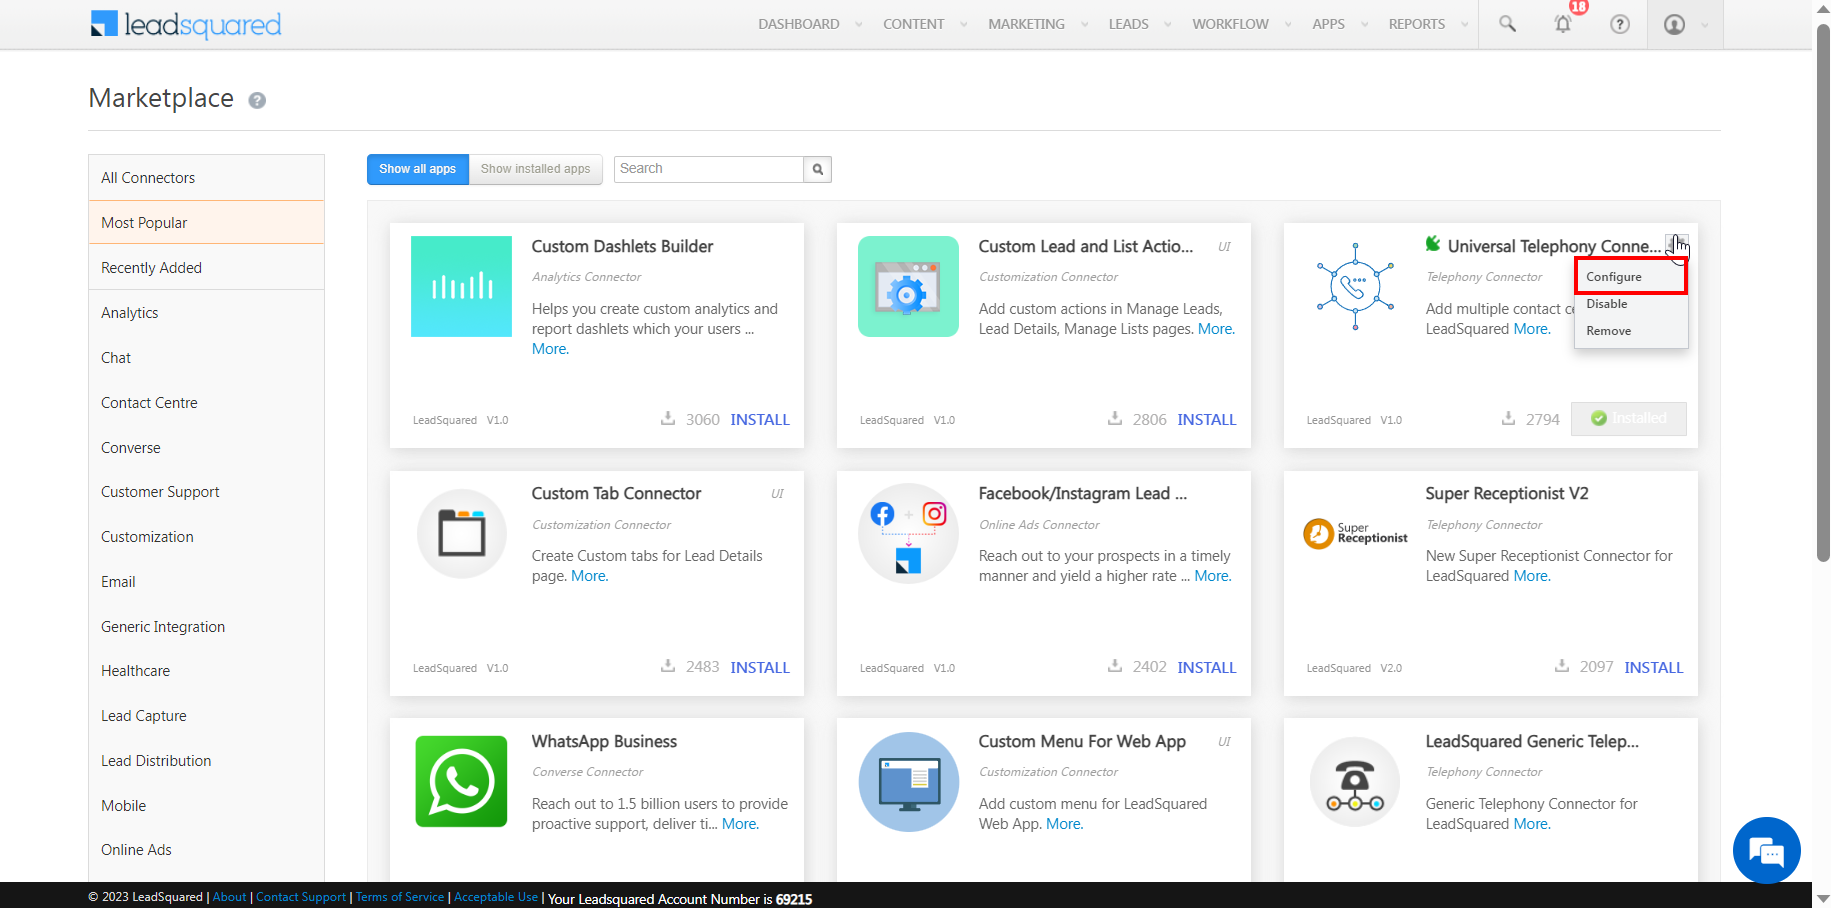Select Configure from the connector menu
The image size is (1831, 908).
pyautogui.click(x=1631, y=277)
